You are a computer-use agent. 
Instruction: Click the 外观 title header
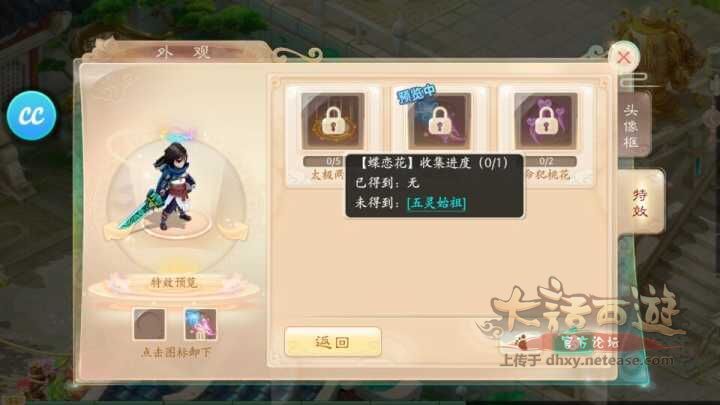(x=183, y=52)
